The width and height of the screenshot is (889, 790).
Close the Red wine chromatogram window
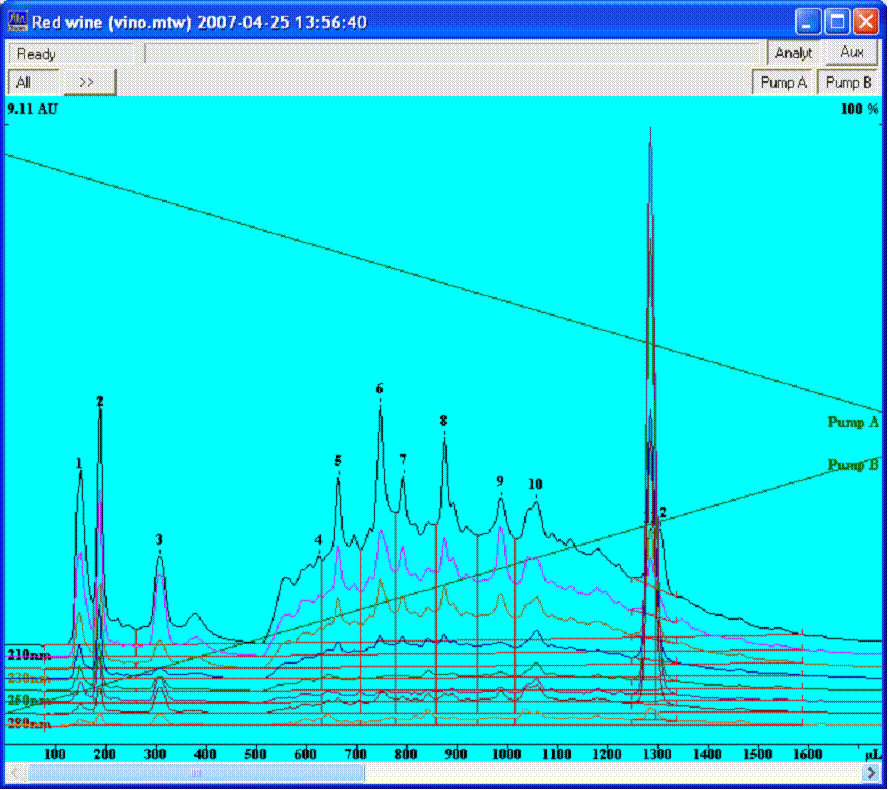point(866,22)
